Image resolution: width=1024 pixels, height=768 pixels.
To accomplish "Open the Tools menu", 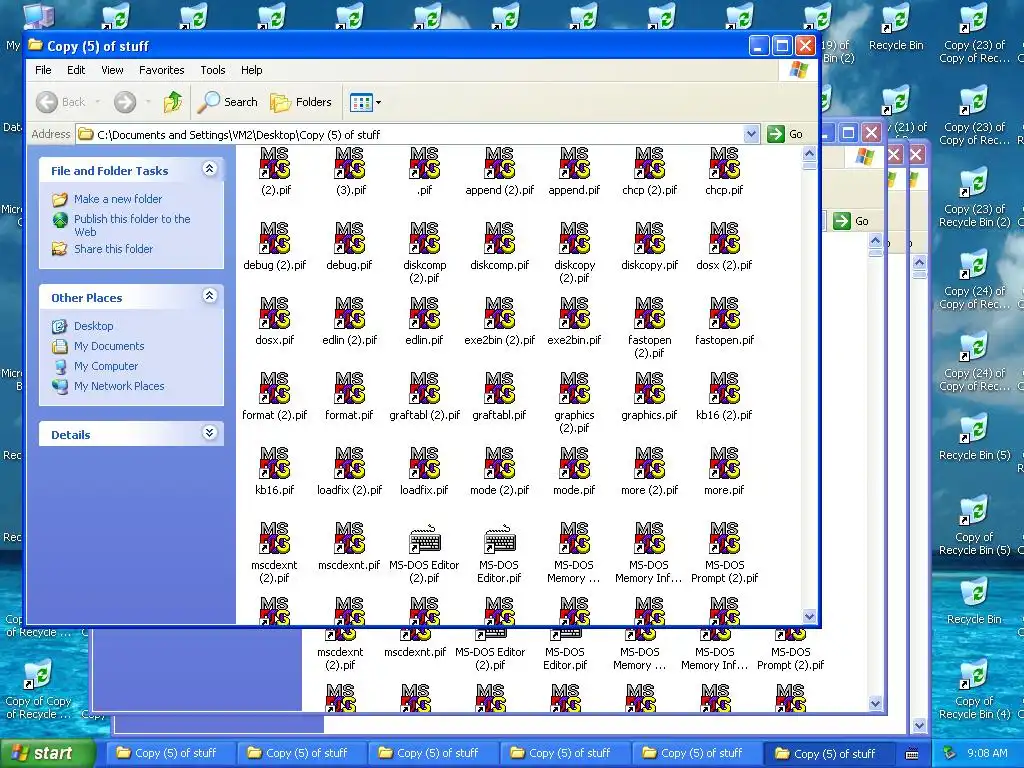I will point(213,70).
